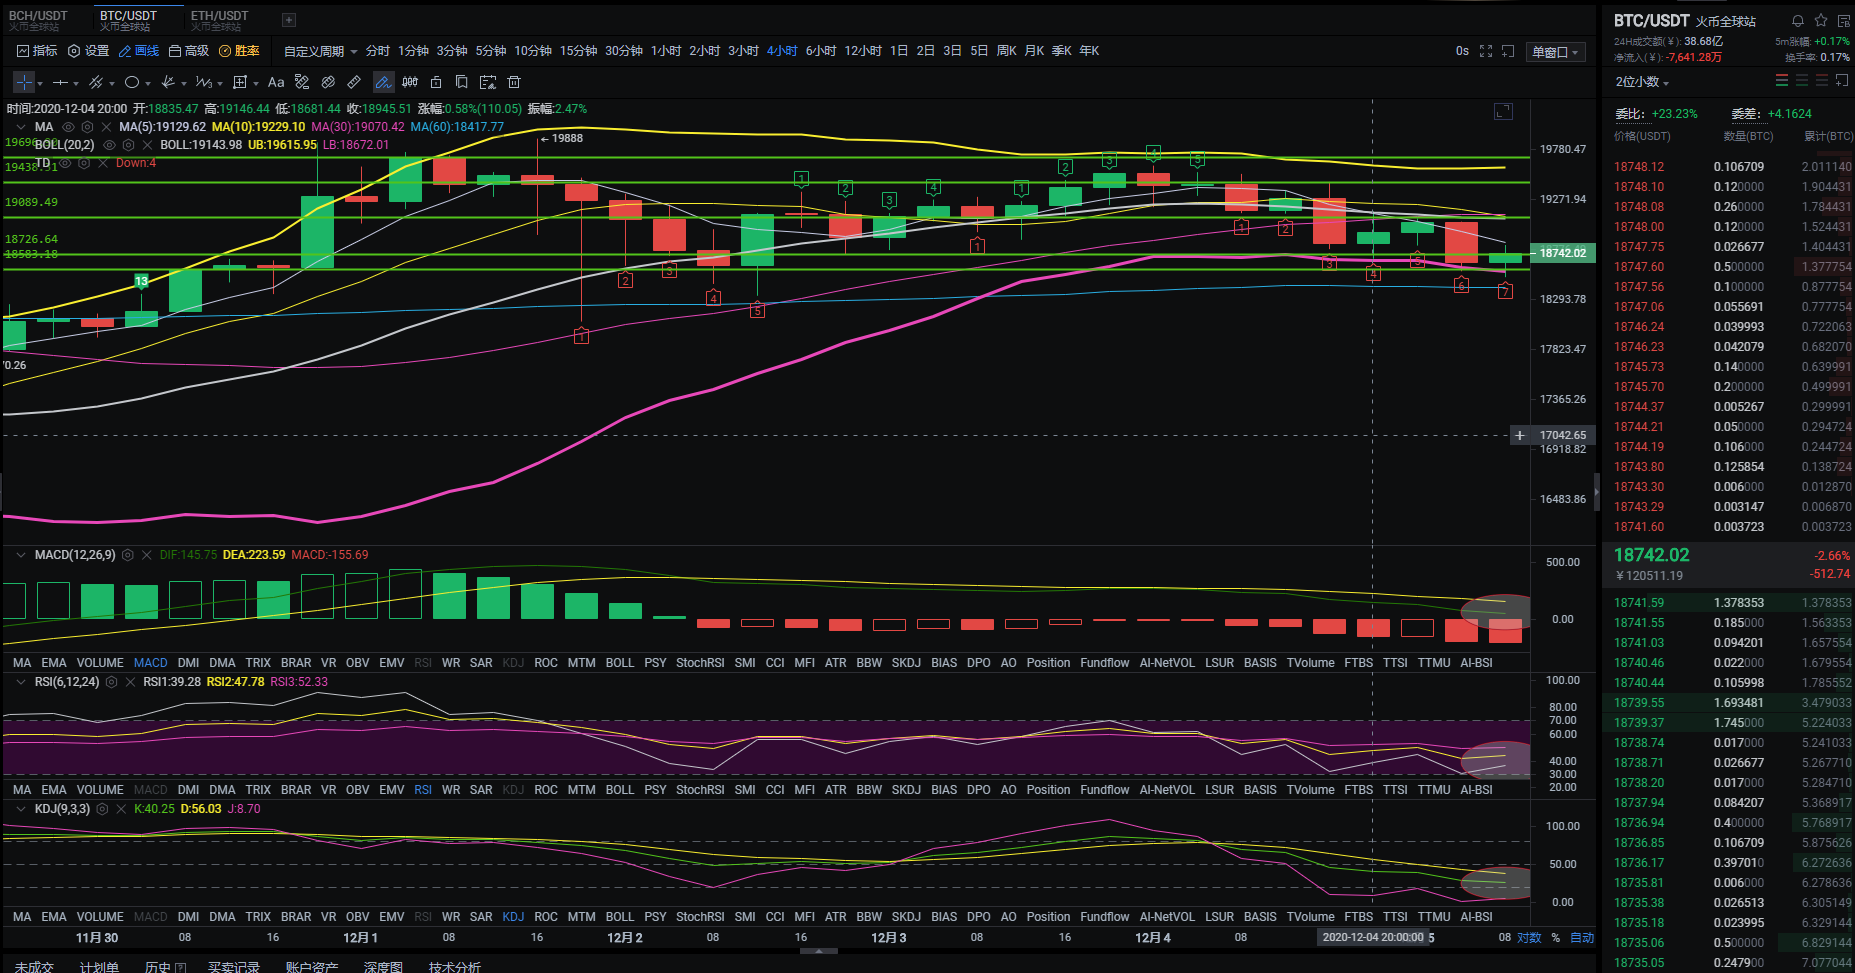
Task: Switch to the ETH/USDT tab
Action: (x=219, y=15)
